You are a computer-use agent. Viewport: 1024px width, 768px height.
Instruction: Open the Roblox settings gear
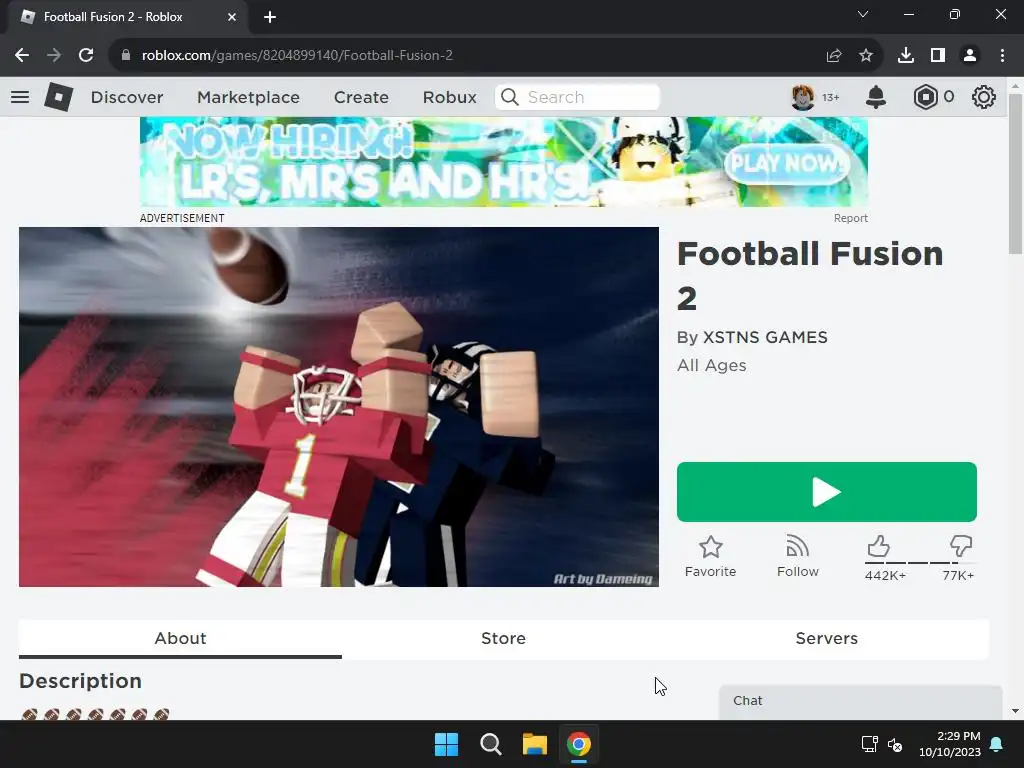[984, 97]
